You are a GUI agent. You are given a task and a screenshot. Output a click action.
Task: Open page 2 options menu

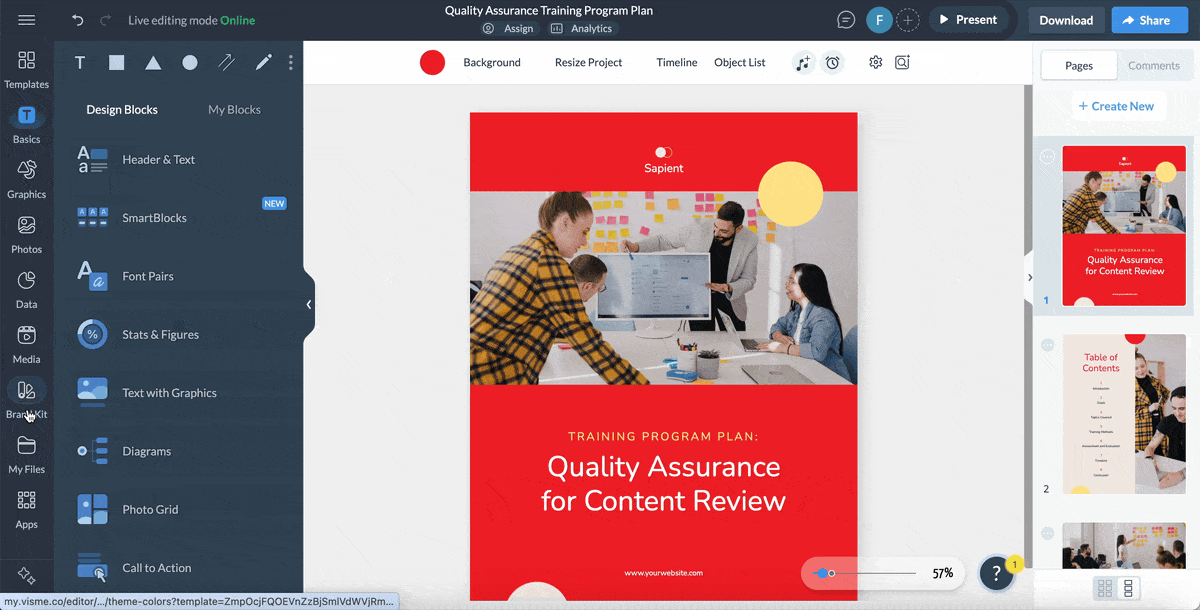[x=1047, y=345]
